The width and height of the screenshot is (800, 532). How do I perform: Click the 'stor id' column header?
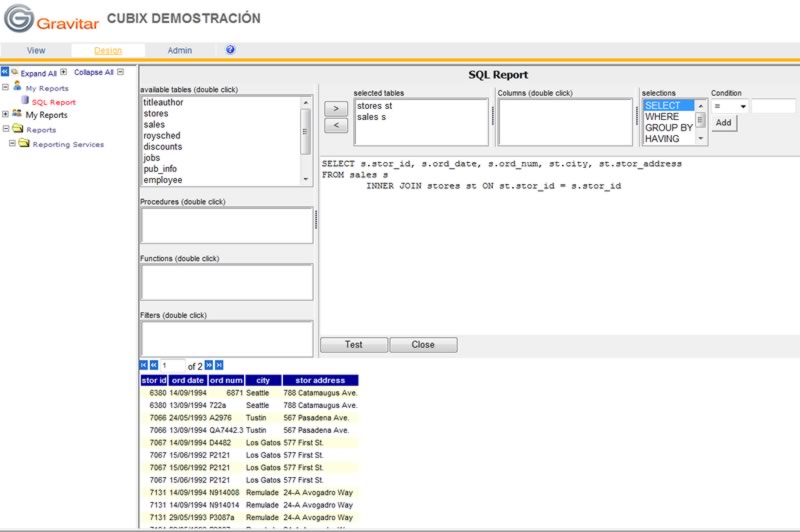point(154,381)
